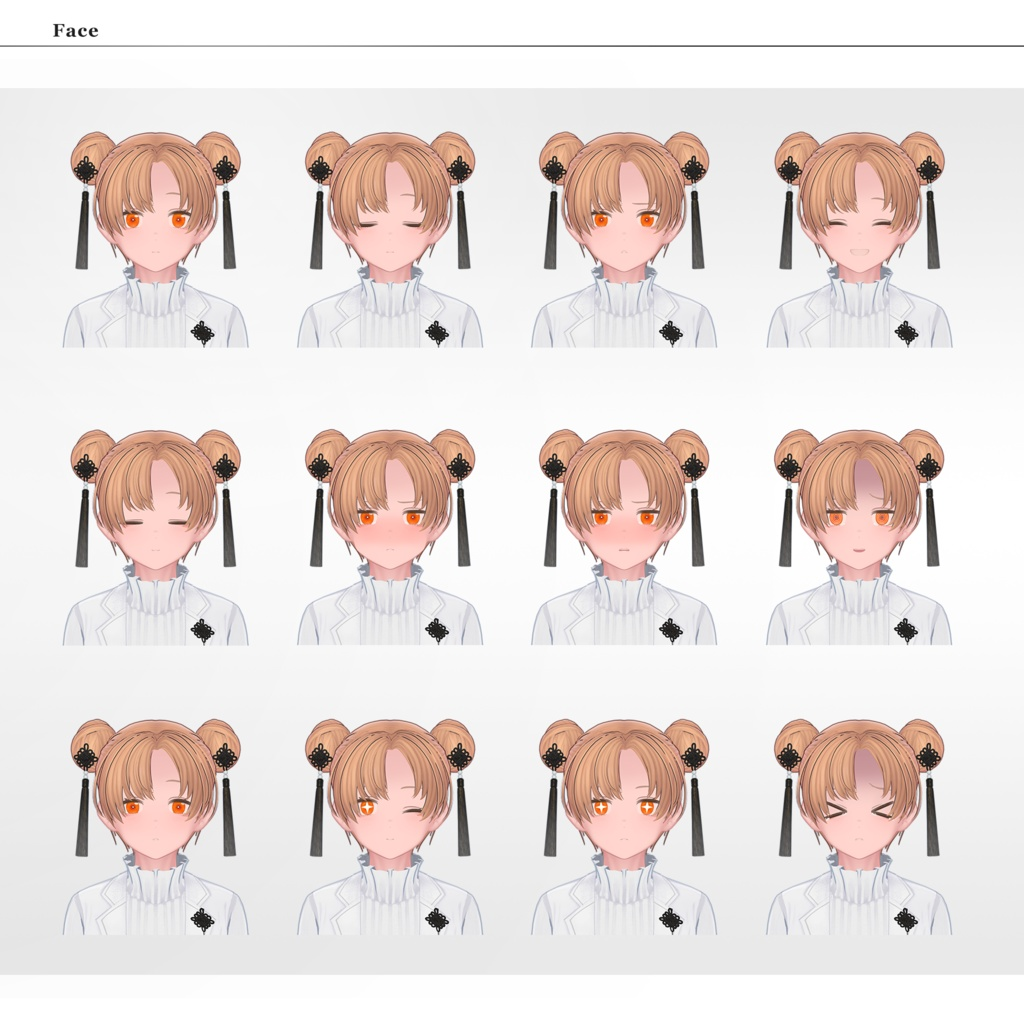Select the flat closed-eyes face in the middle row
The image size is (1024, 1024).
pyautogui.click(x=155, y=537)
